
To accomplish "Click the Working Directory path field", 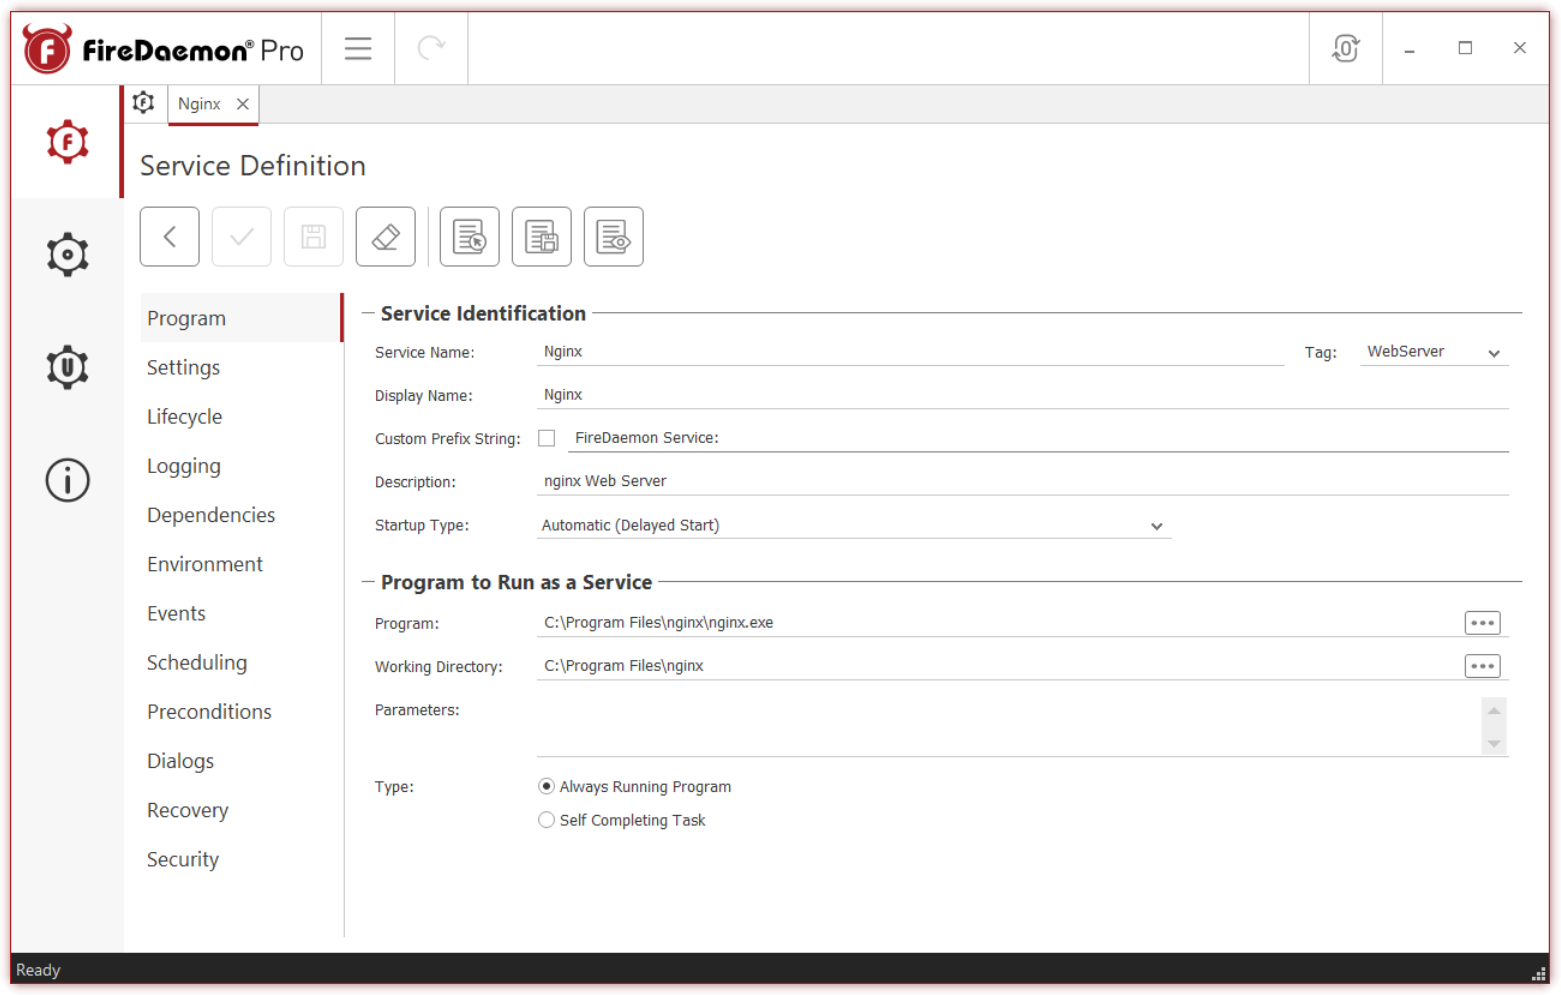I will (x=998, y=666).
